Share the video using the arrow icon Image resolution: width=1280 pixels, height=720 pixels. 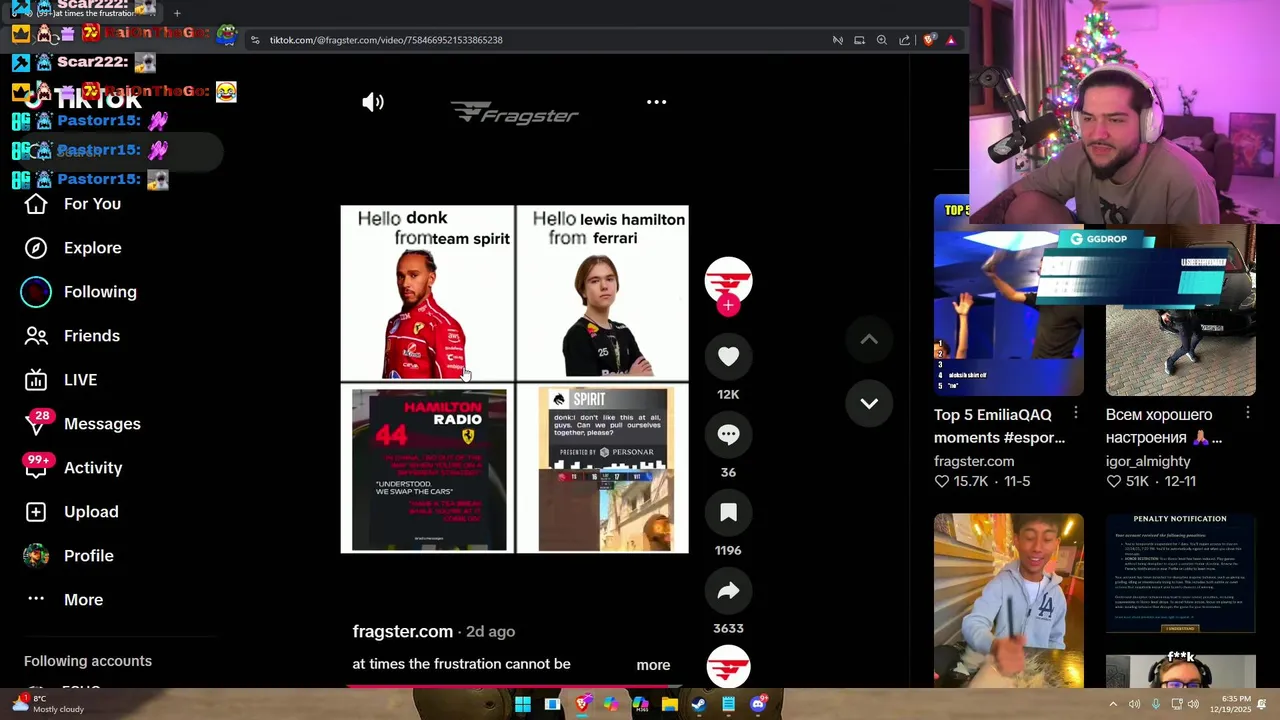(x=728, y=590)
